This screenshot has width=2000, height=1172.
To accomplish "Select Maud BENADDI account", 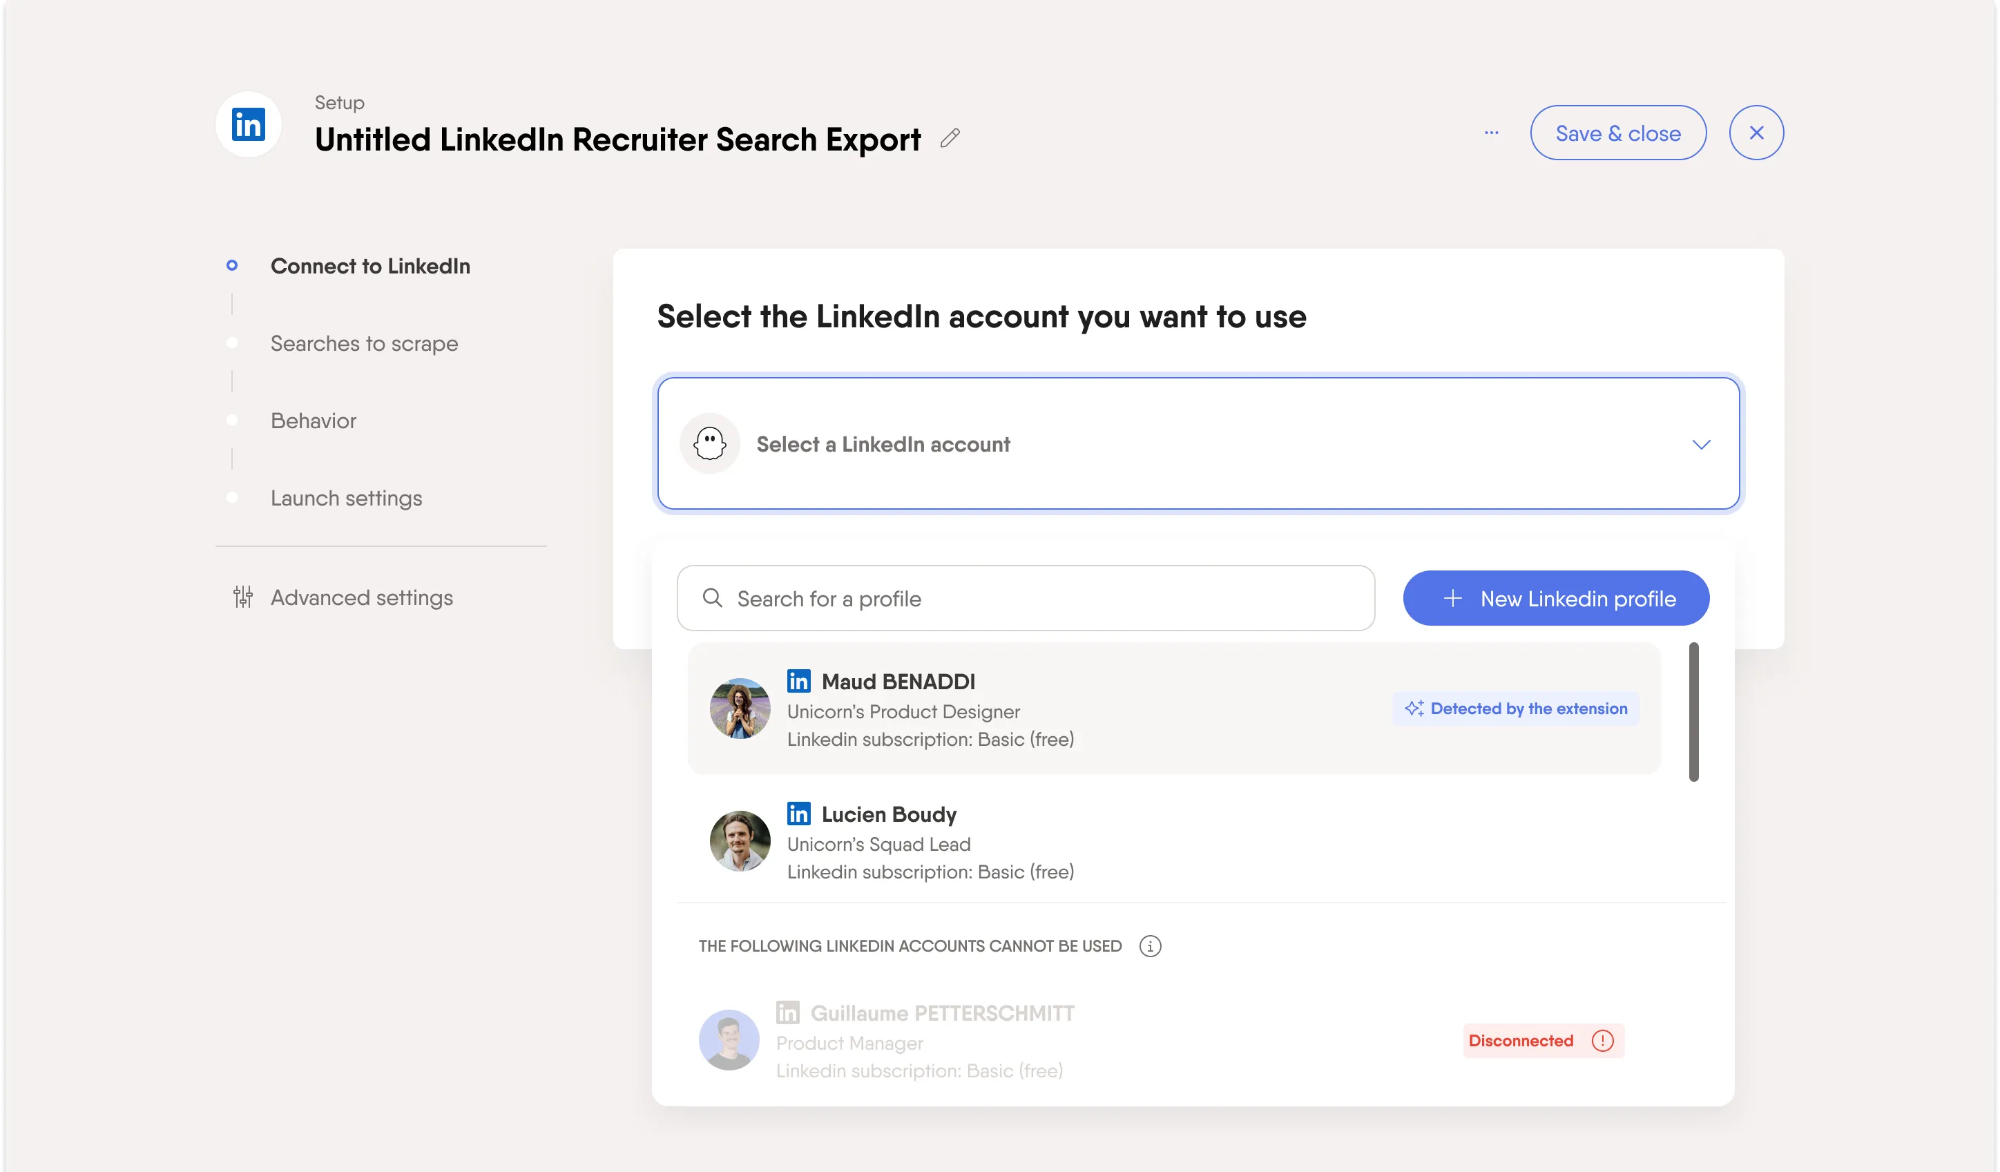I will pyautogui.click(x=1174, y=709).
